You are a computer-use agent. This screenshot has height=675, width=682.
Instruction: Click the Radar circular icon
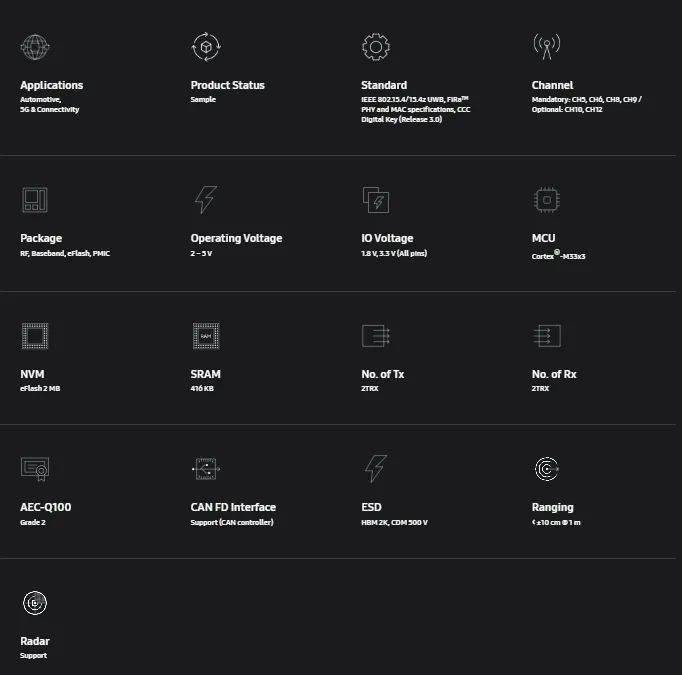(35, 603)
